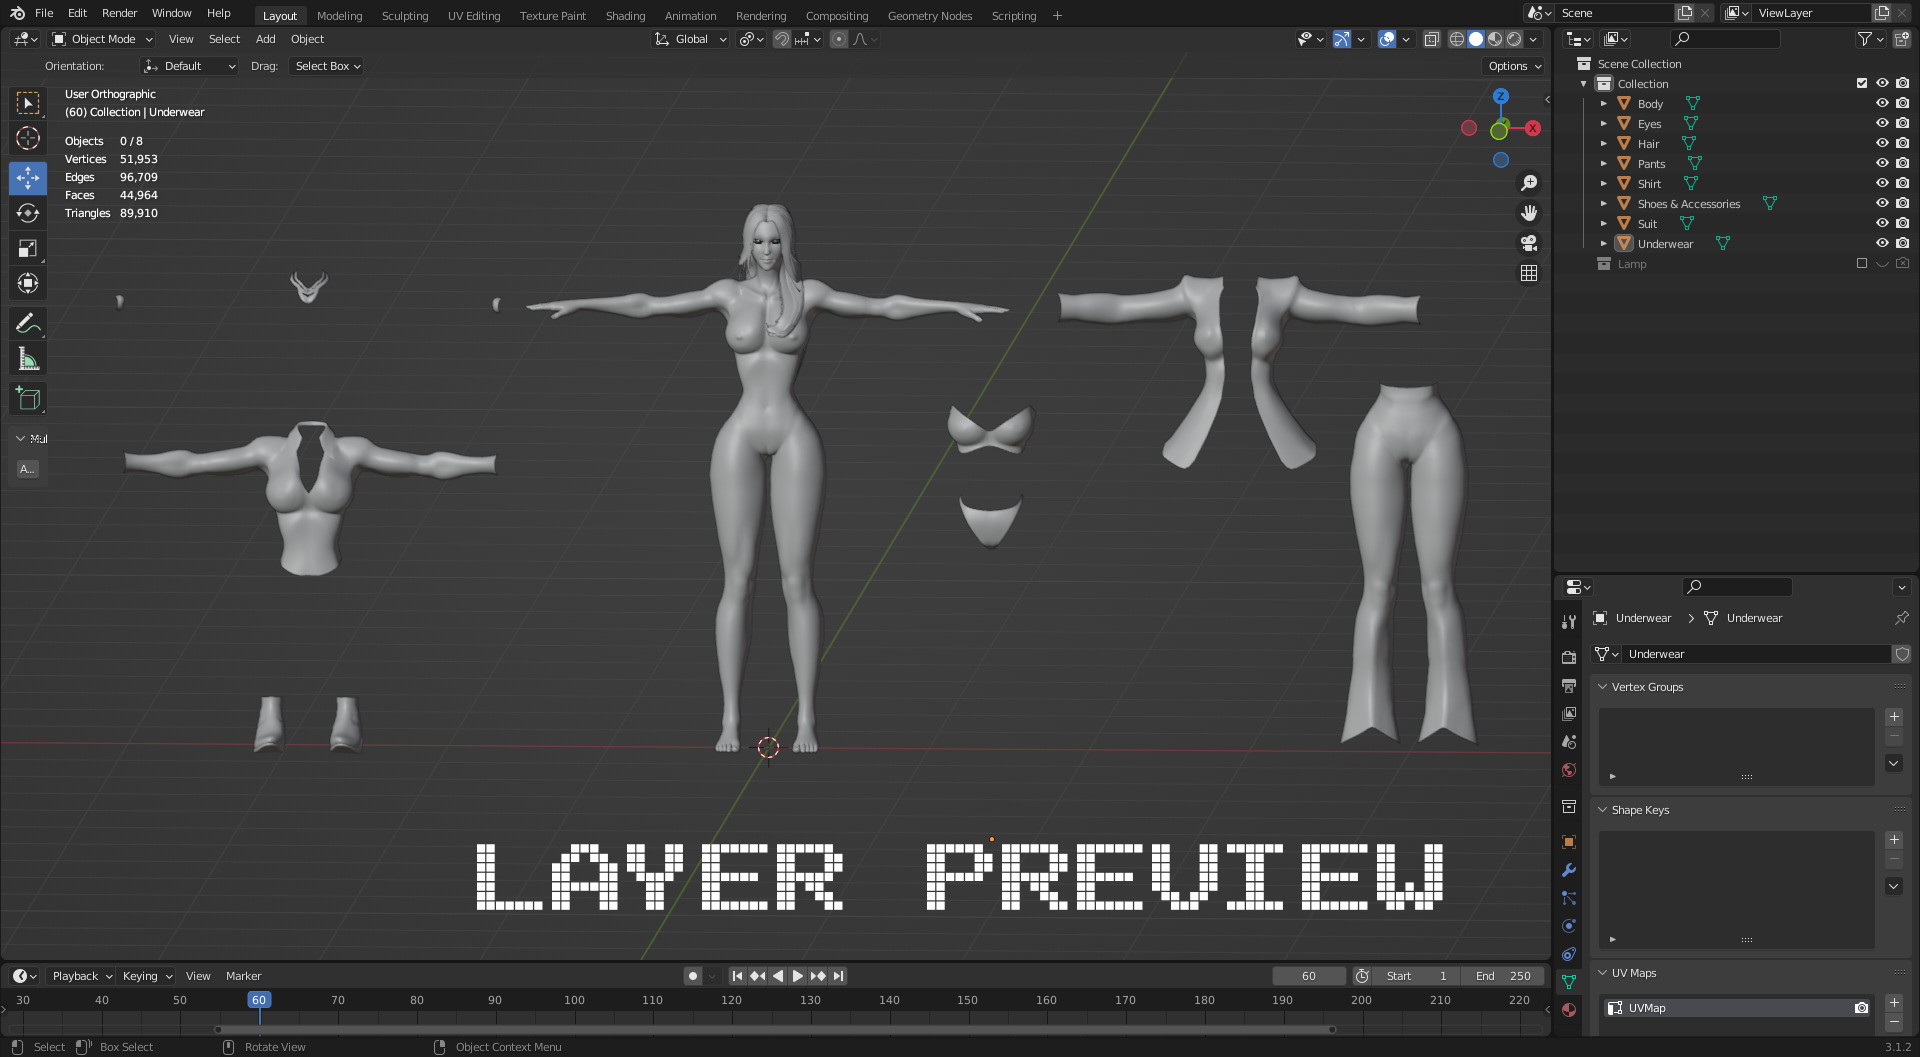Click the current frame 60 field
The image size is (1920, 1057).
tap(1309, 976)
